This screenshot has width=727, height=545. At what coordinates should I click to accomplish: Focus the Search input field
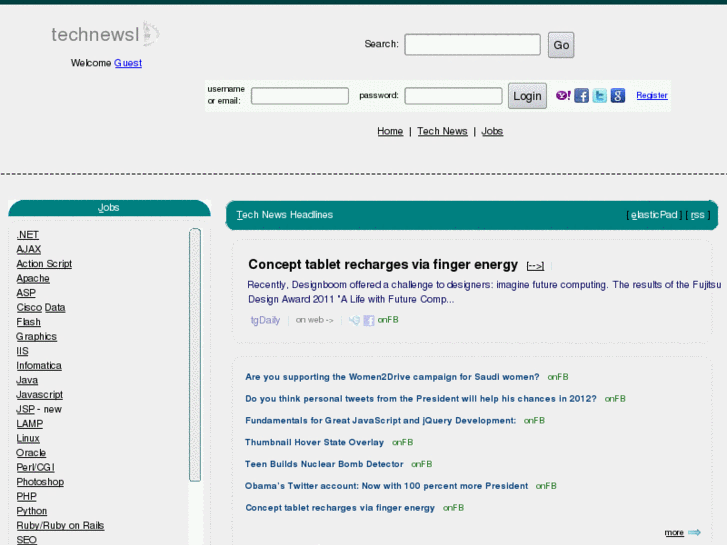pyautogui.click(x=472, y=45)
